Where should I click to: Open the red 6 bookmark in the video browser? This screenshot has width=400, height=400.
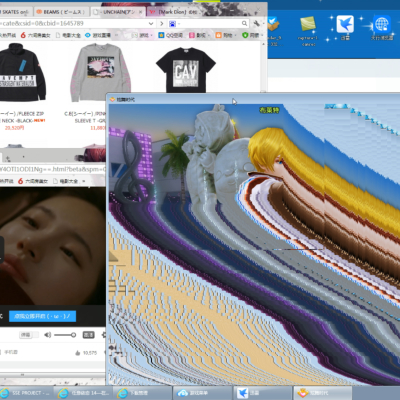[33, 181]
